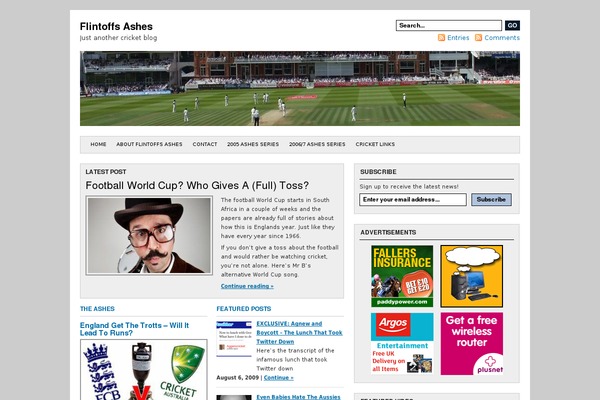This screenshot has width=600, height=400.
Task: Open the computer thought bubble ad
Action: 471,276
